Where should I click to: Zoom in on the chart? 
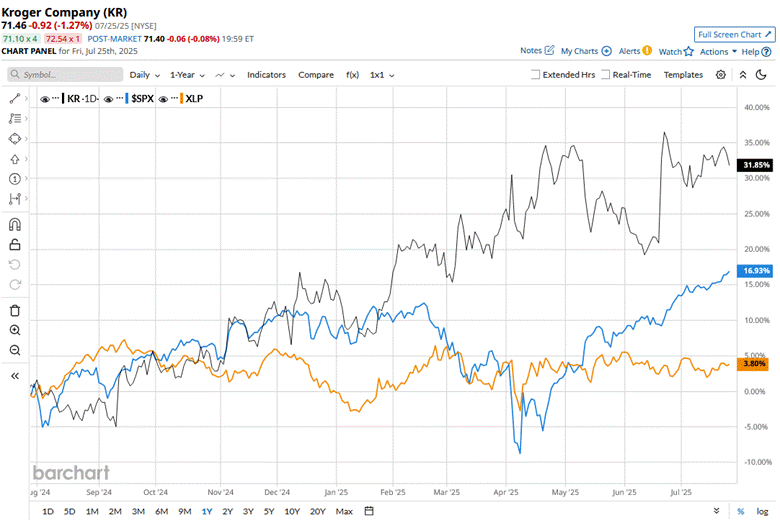coord(14,330)
